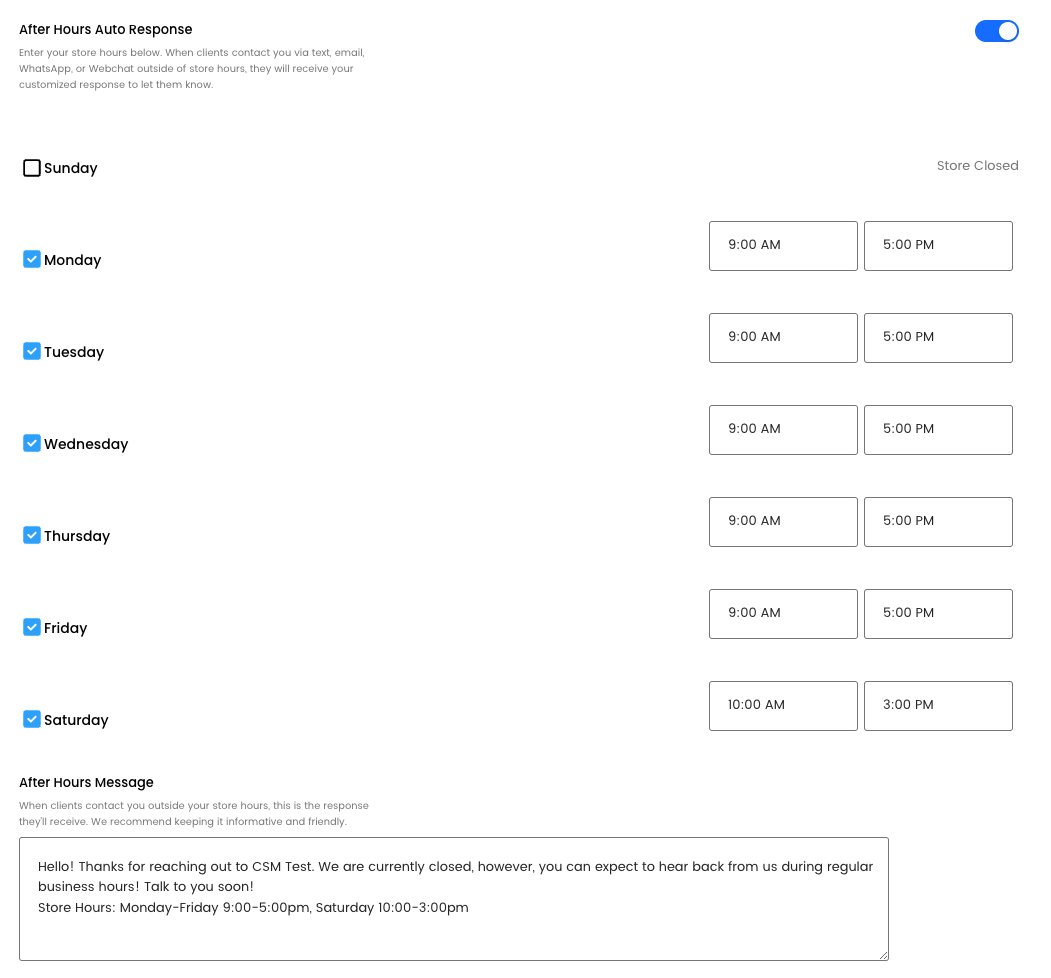This screenshot has width=1051, height=978.
Task: Open Tuesday's opening time field
Action: (x=783, y=338)
